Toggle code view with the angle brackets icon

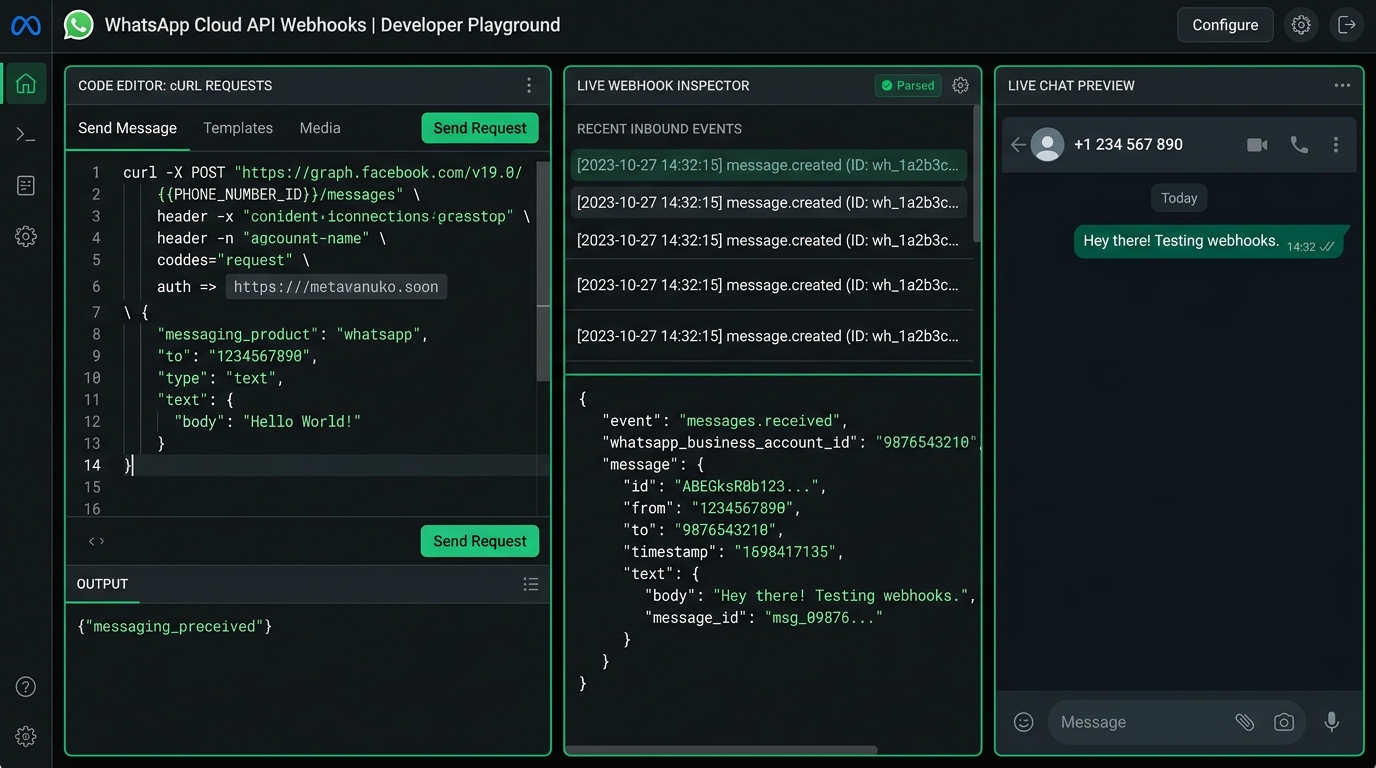click(x=96, y=541)
